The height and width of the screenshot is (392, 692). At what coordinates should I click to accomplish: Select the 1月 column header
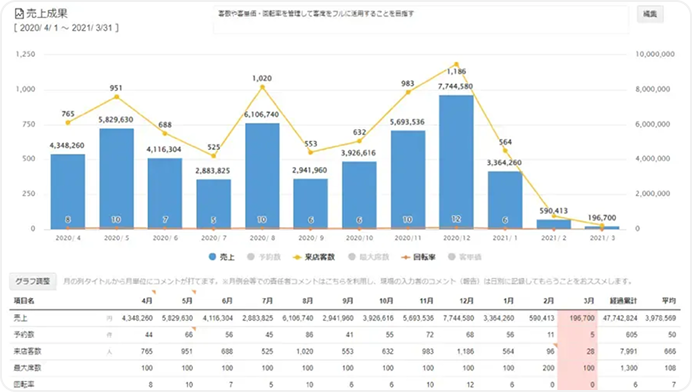pos(508,301)
